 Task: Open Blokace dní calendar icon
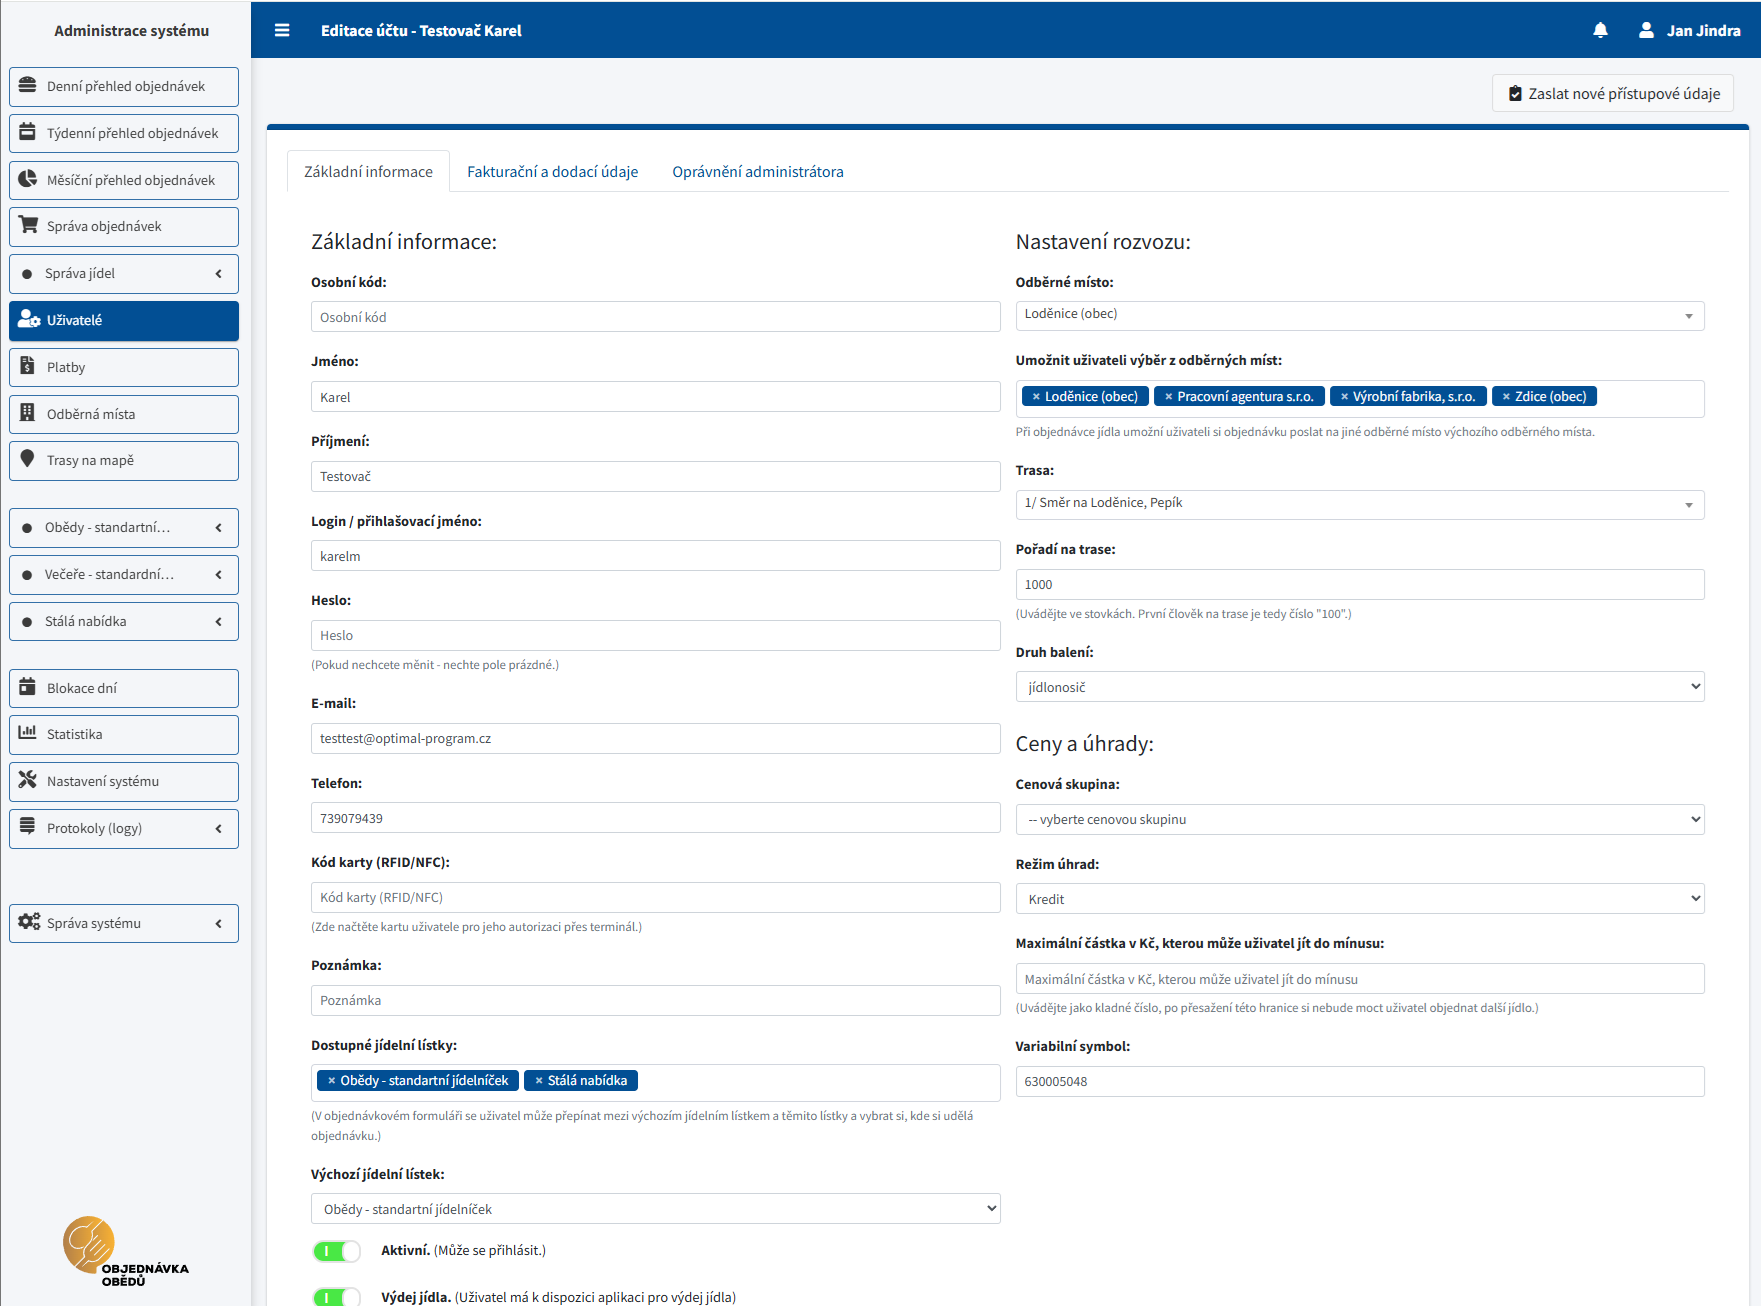click(x=28, y=687)
